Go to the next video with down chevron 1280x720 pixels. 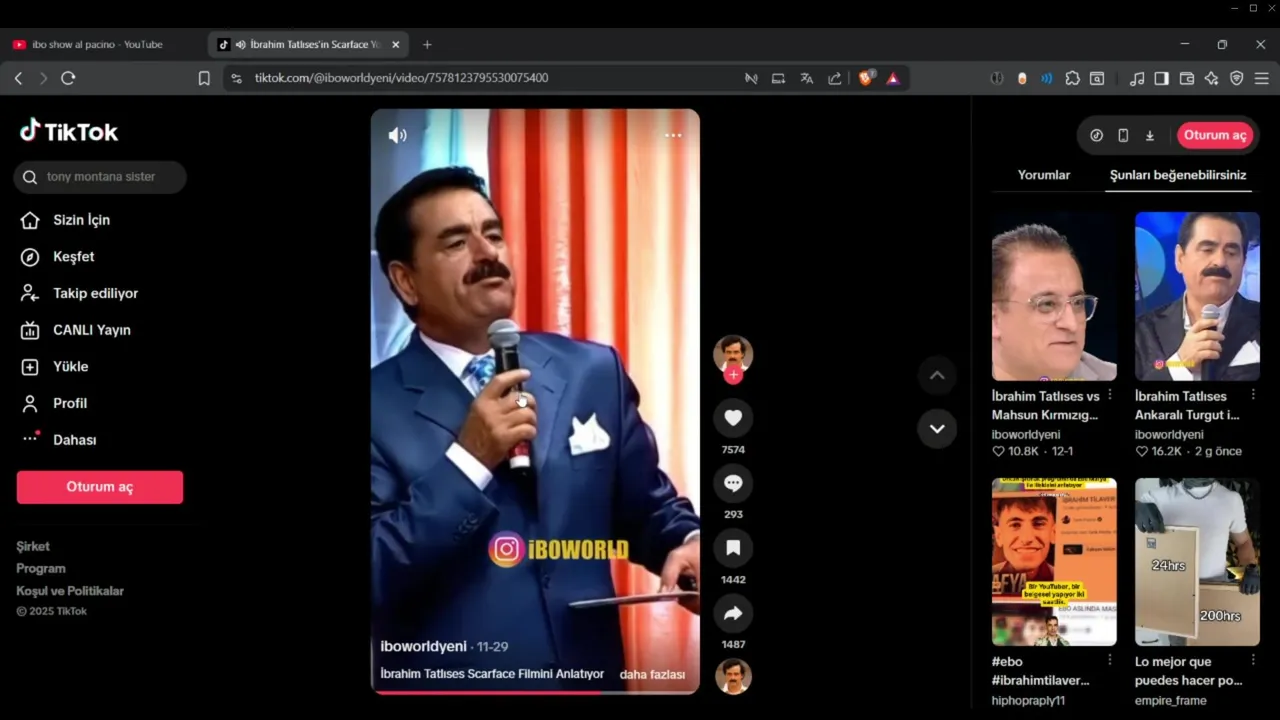937,429
